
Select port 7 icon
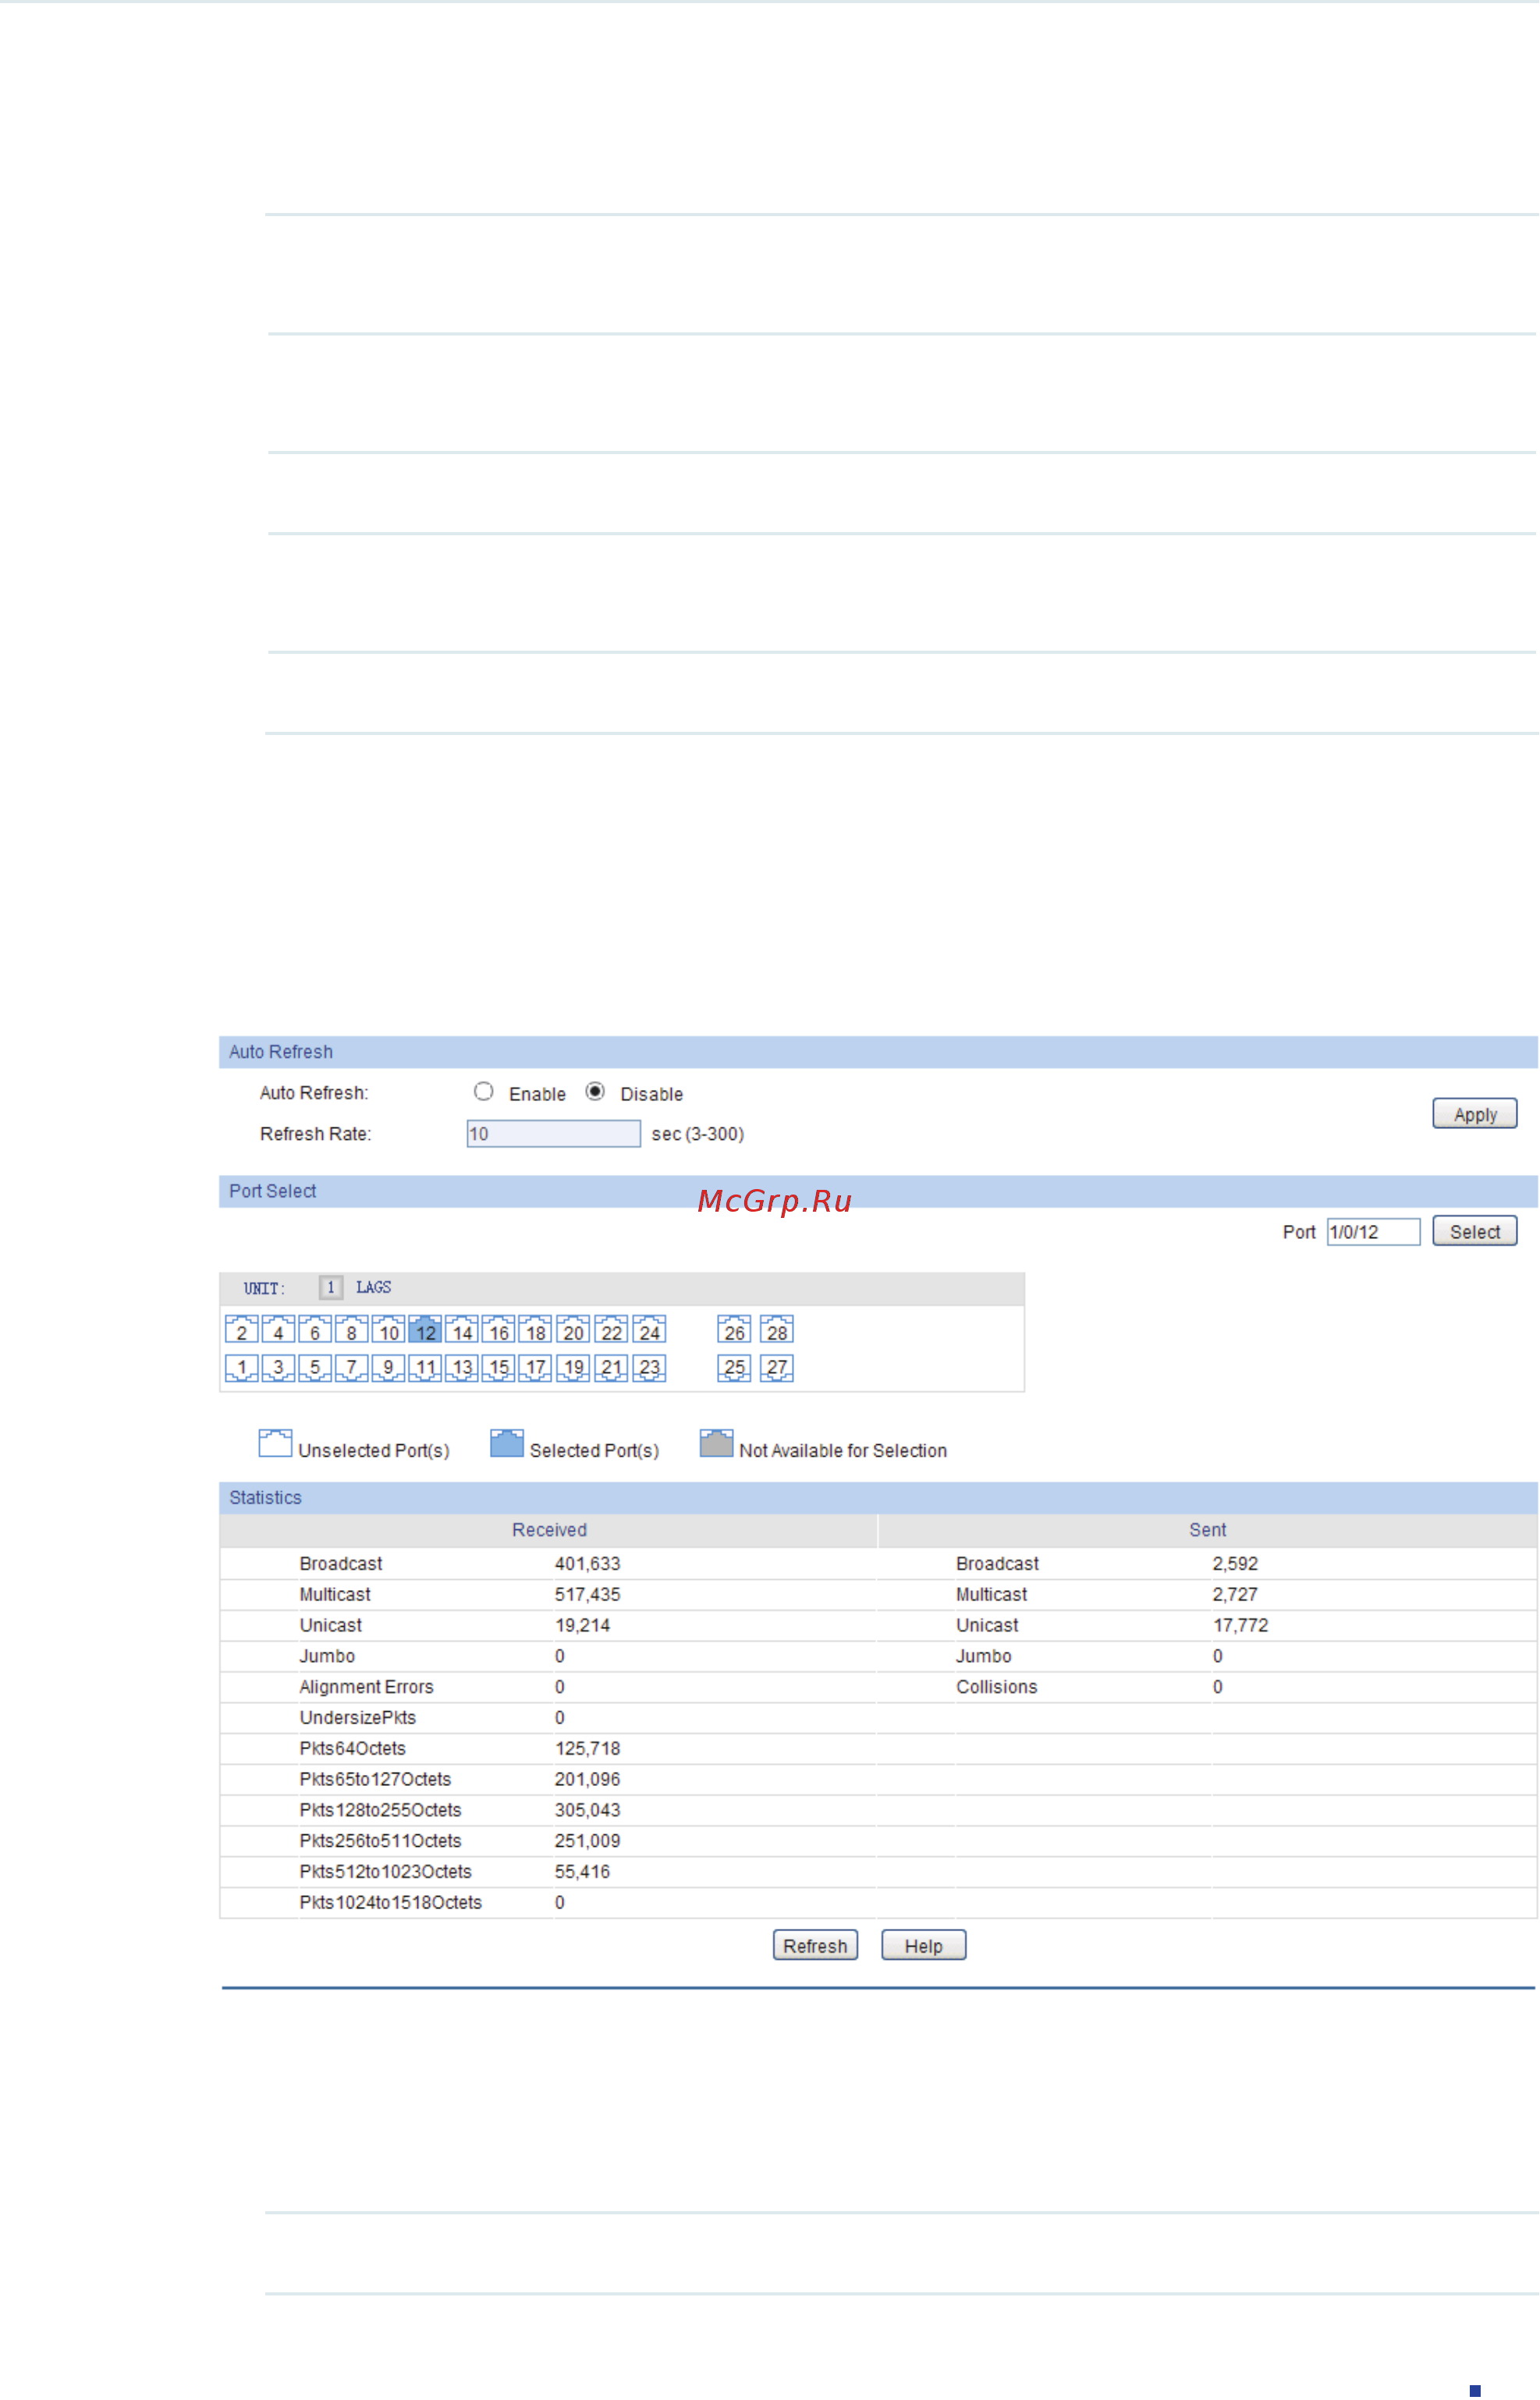352,1368
